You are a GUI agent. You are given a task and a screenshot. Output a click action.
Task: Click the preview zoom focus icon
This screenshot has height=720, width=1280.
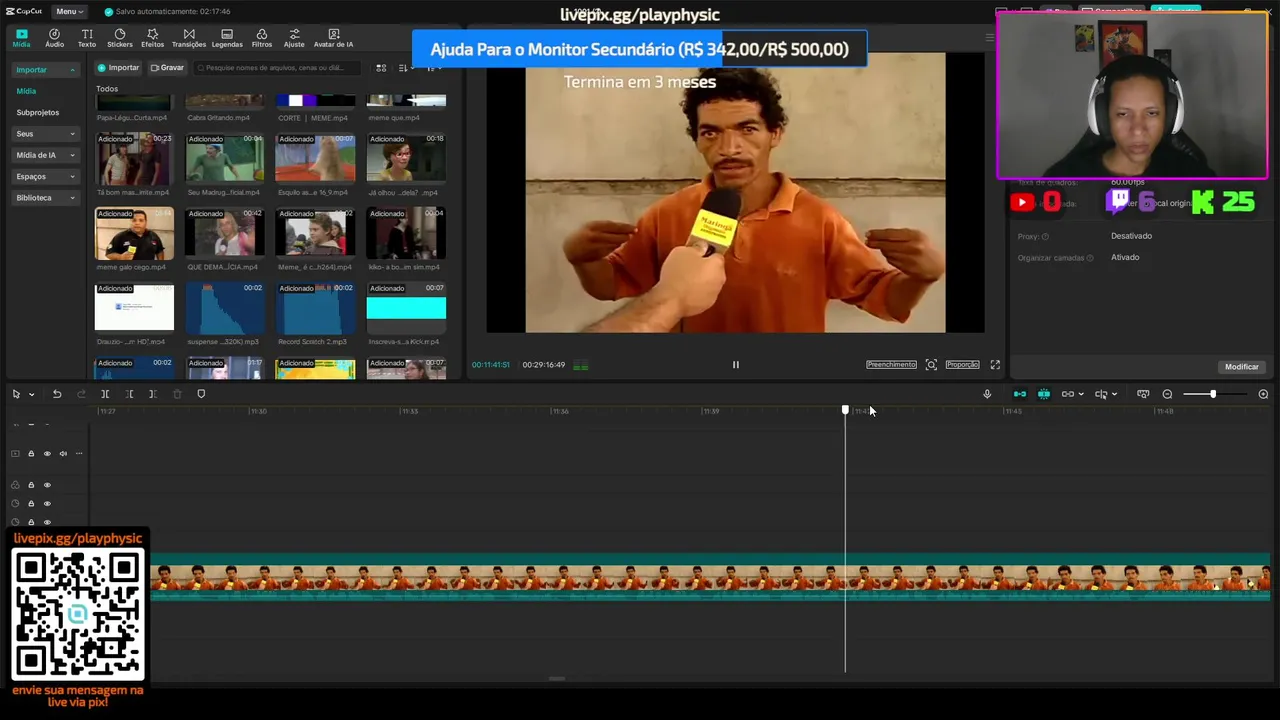[931, 365]
